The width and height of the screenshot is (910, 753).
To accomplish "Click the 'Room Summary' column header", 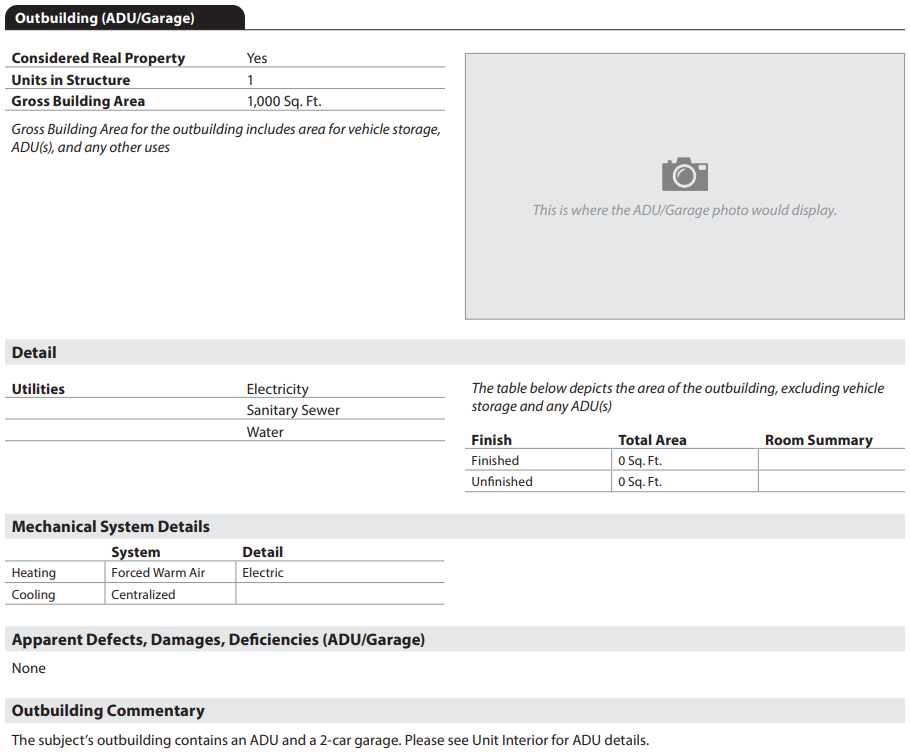I will 819,440.
